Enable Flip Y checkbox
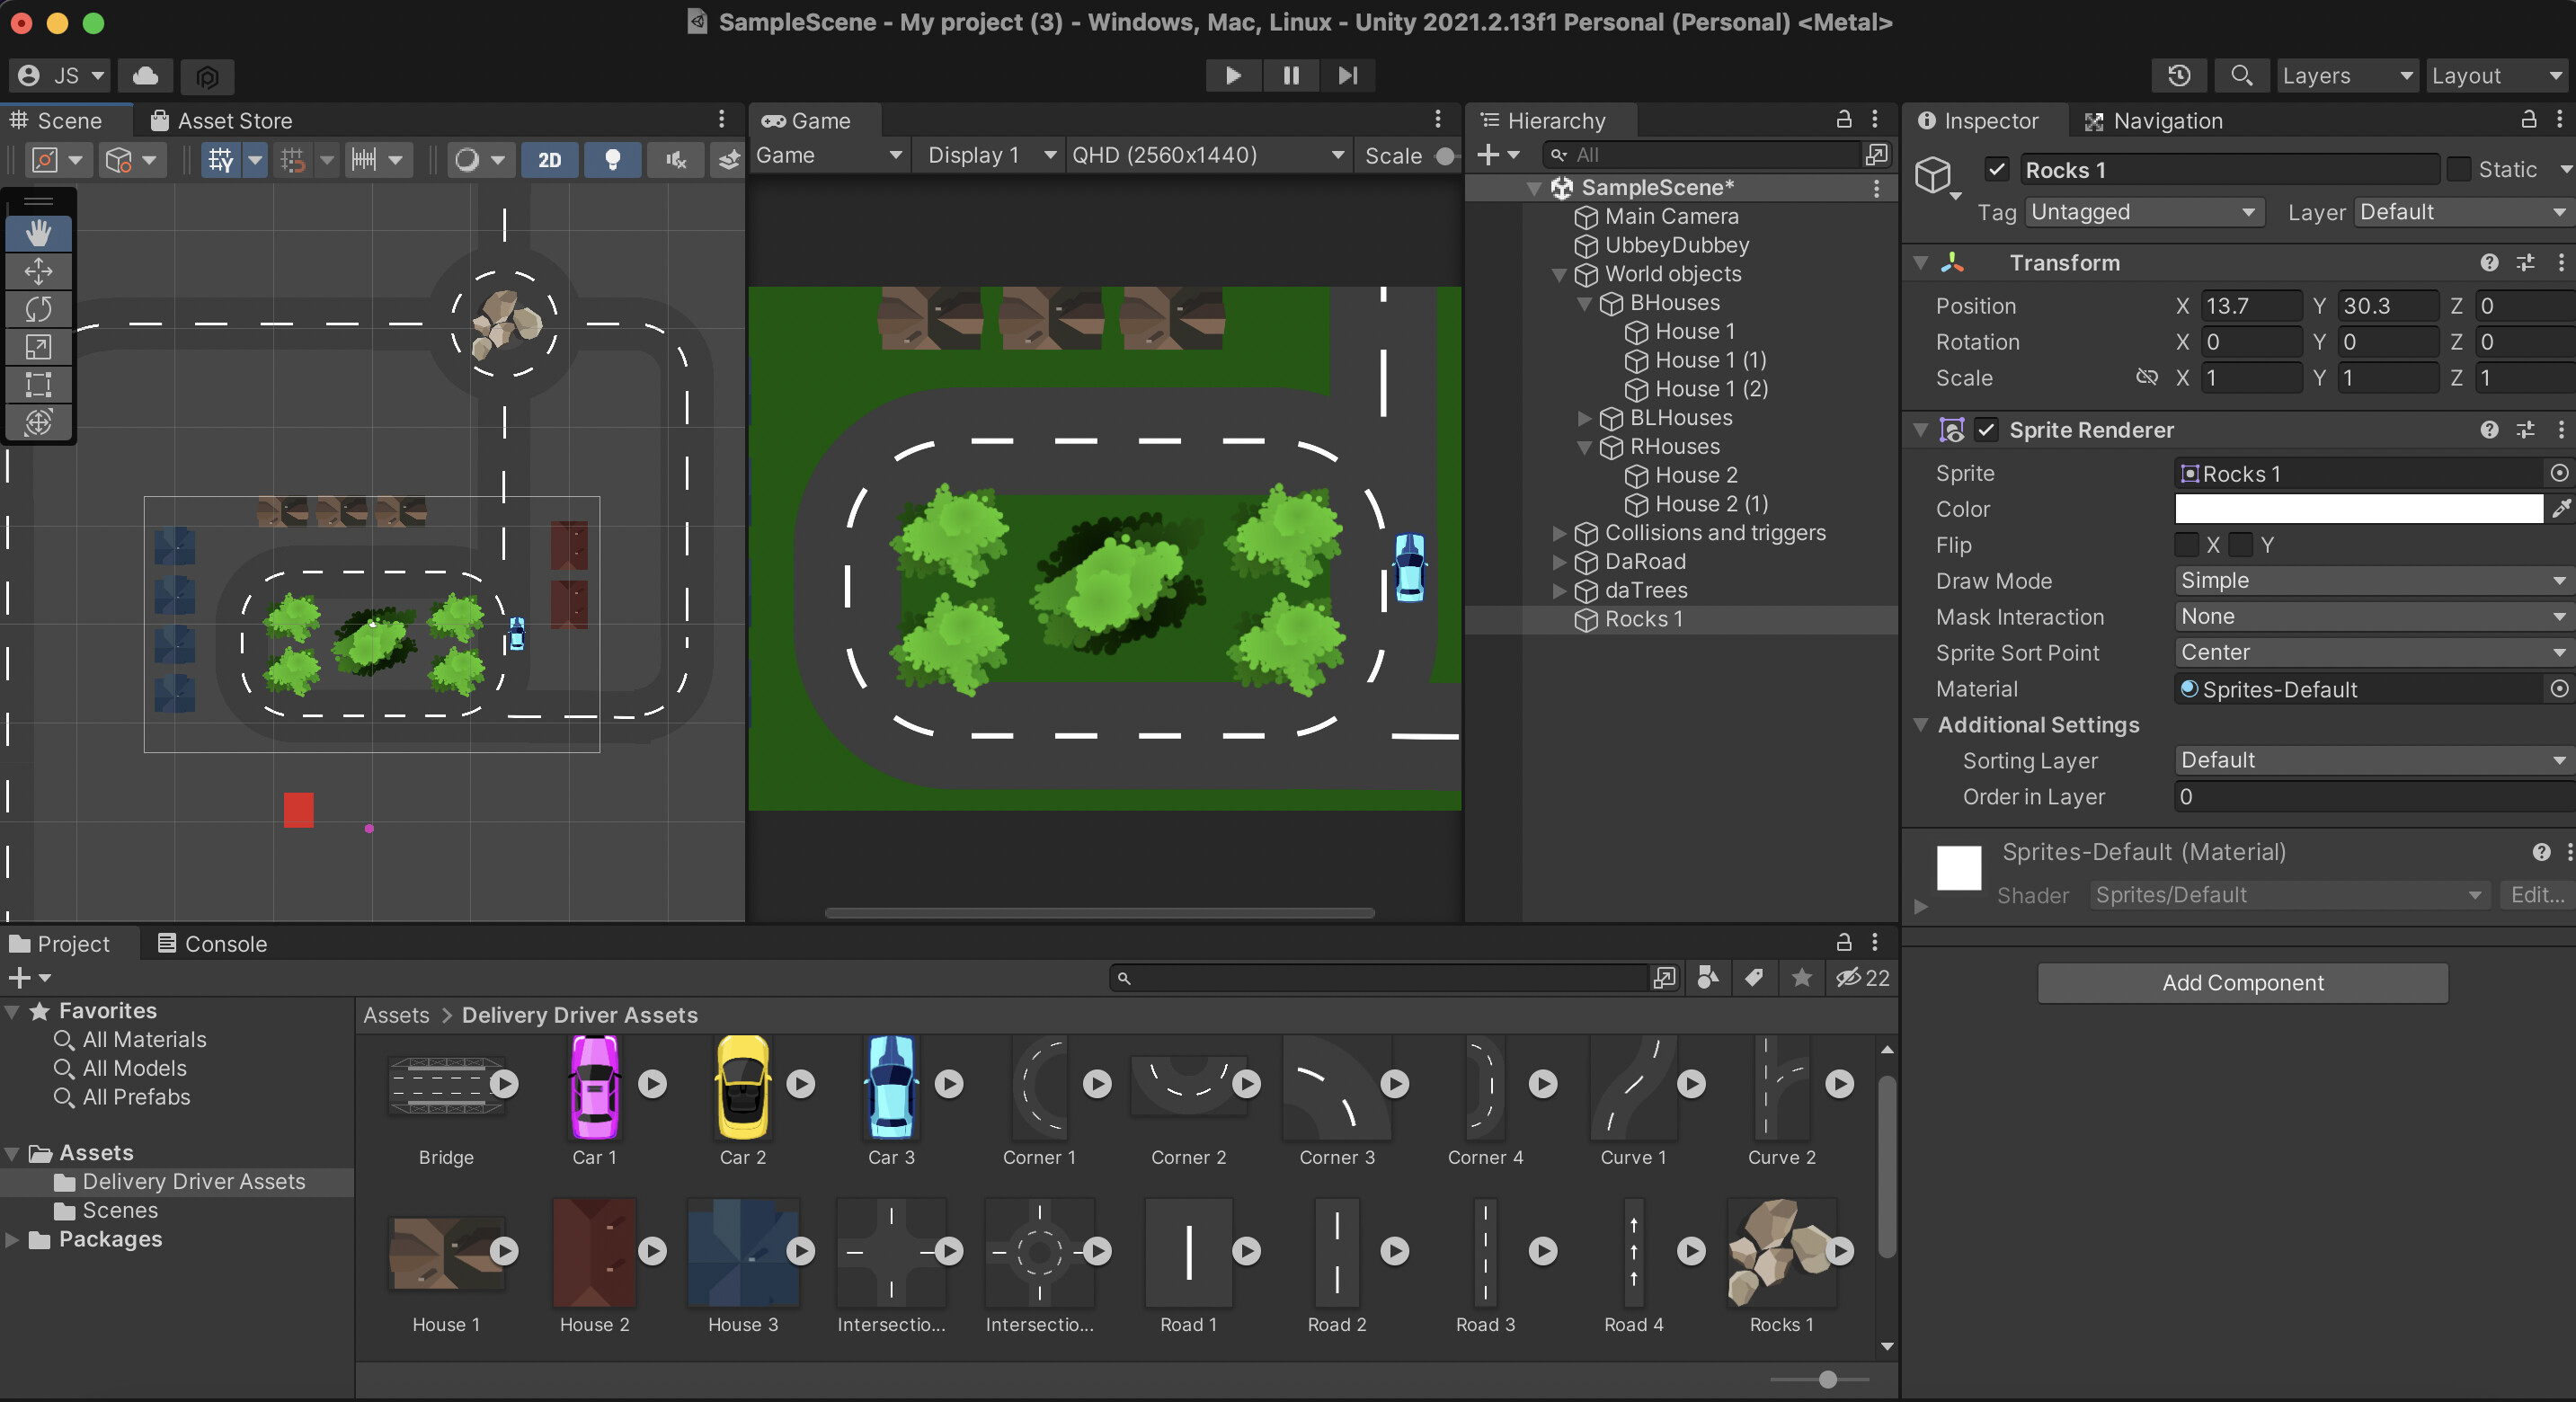This screenshot has width=2576, height=1402. [2241, 545]
